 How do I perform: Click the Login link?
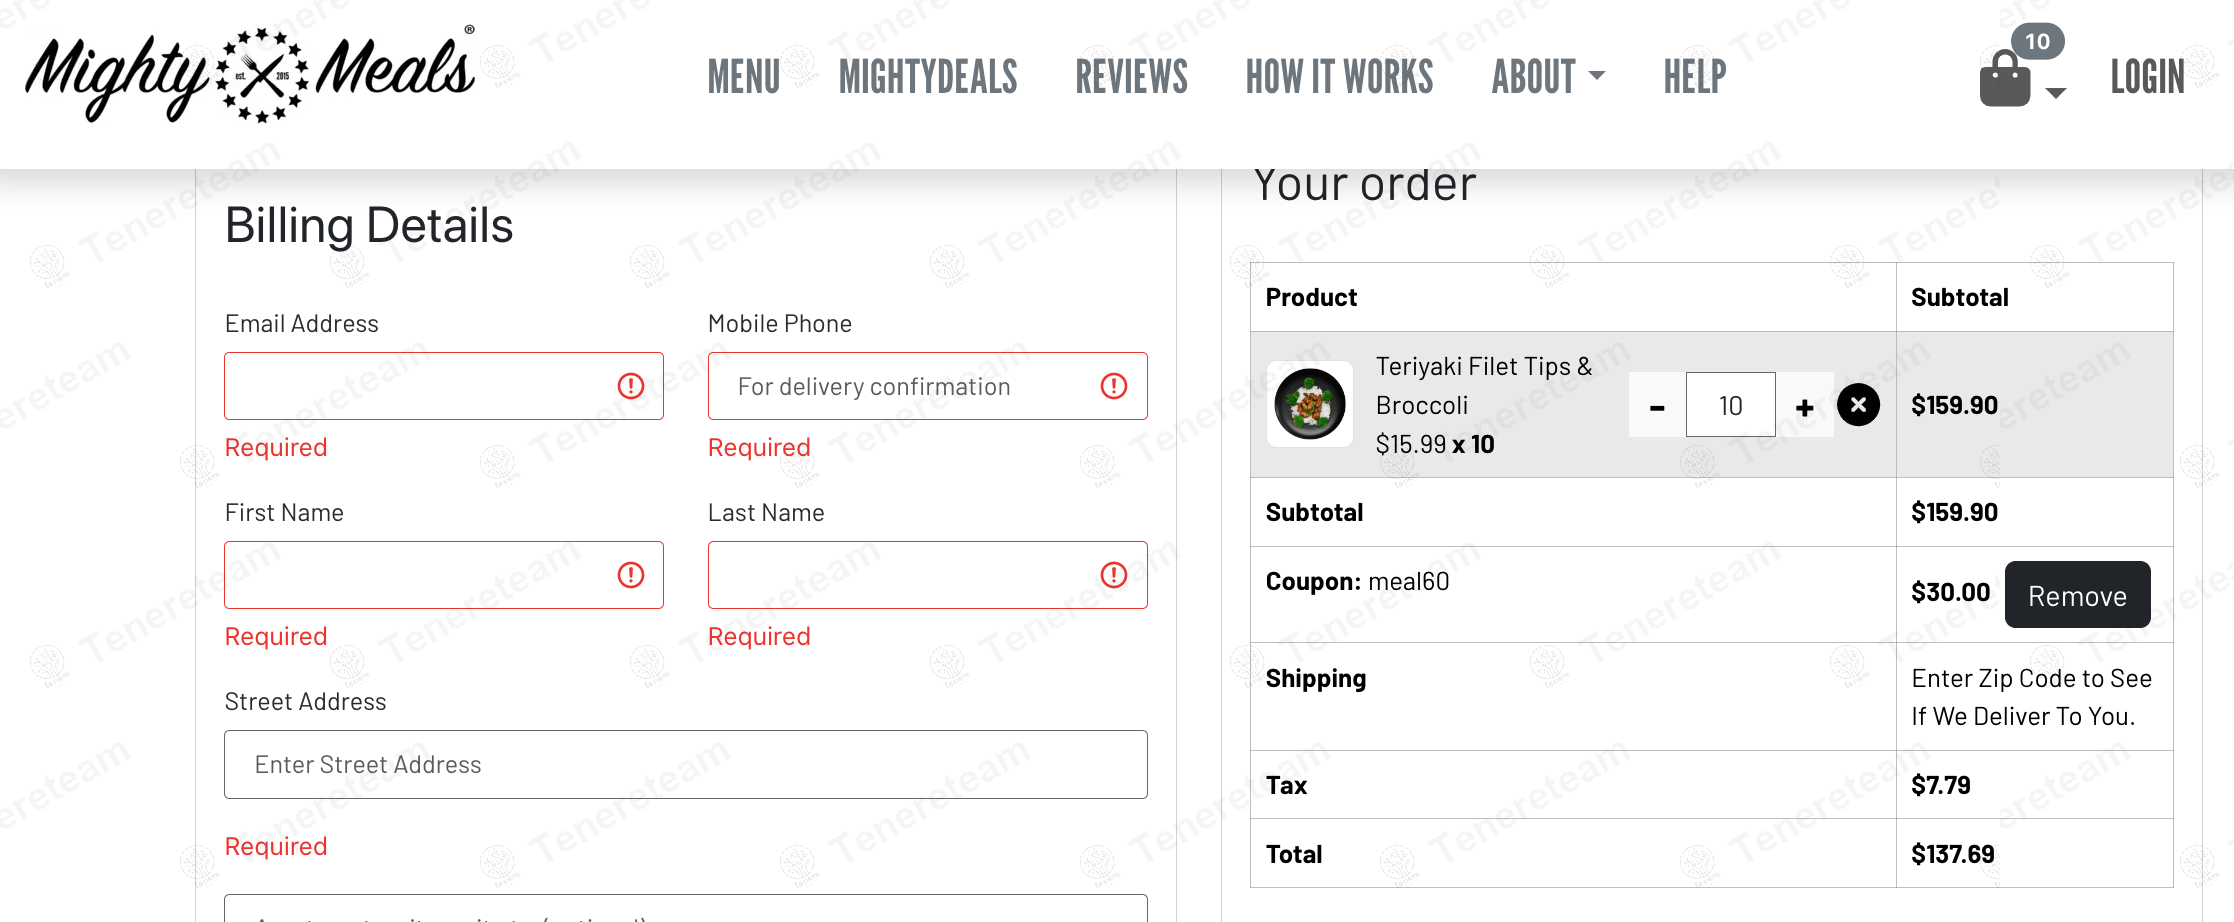tap(2147, 77)
